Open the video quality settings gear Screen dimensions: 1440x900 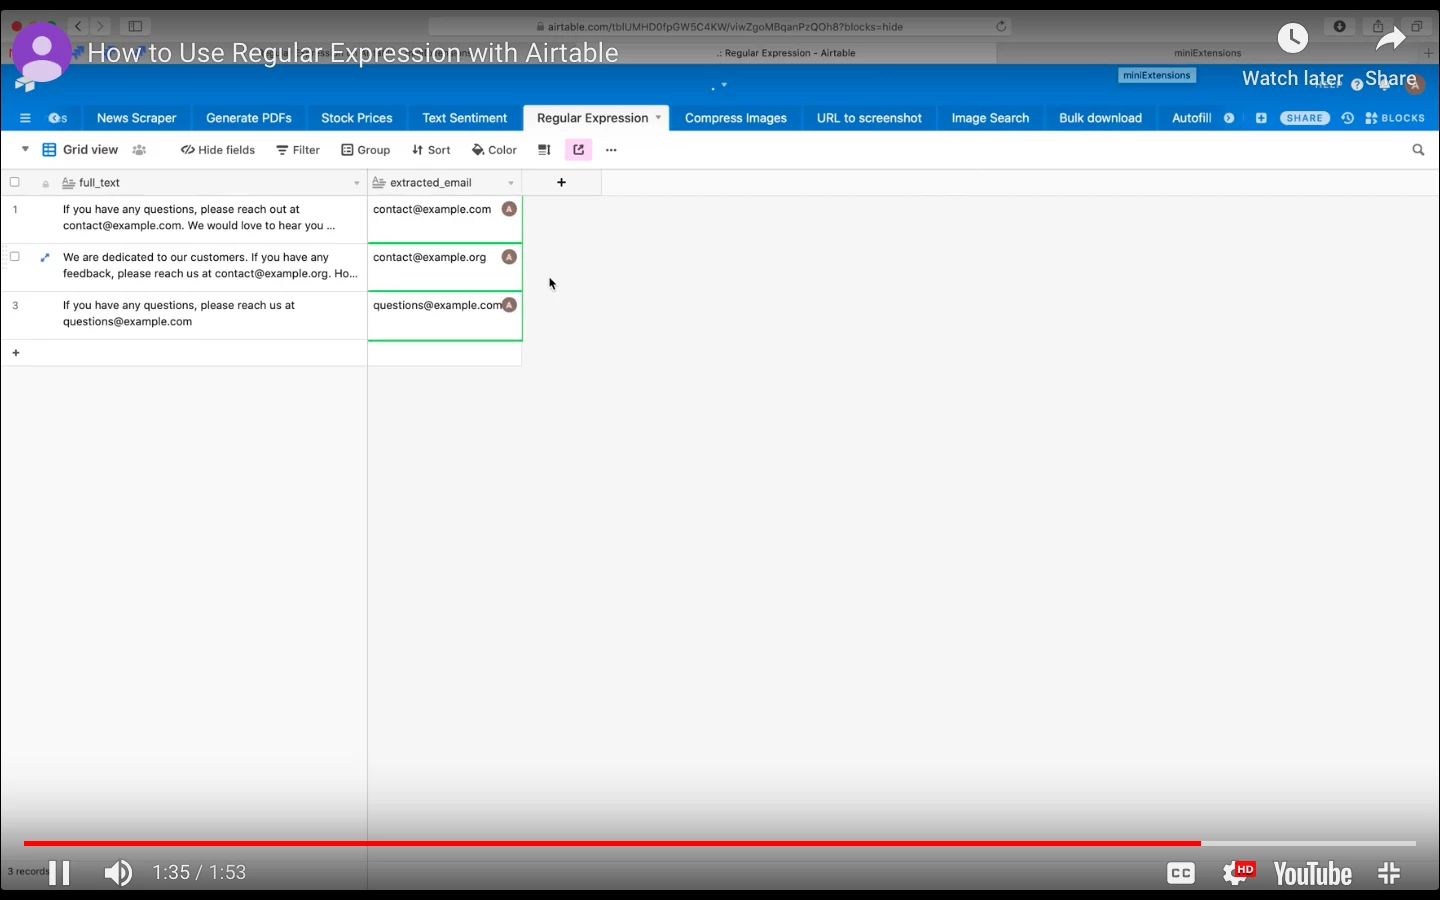1238,873
